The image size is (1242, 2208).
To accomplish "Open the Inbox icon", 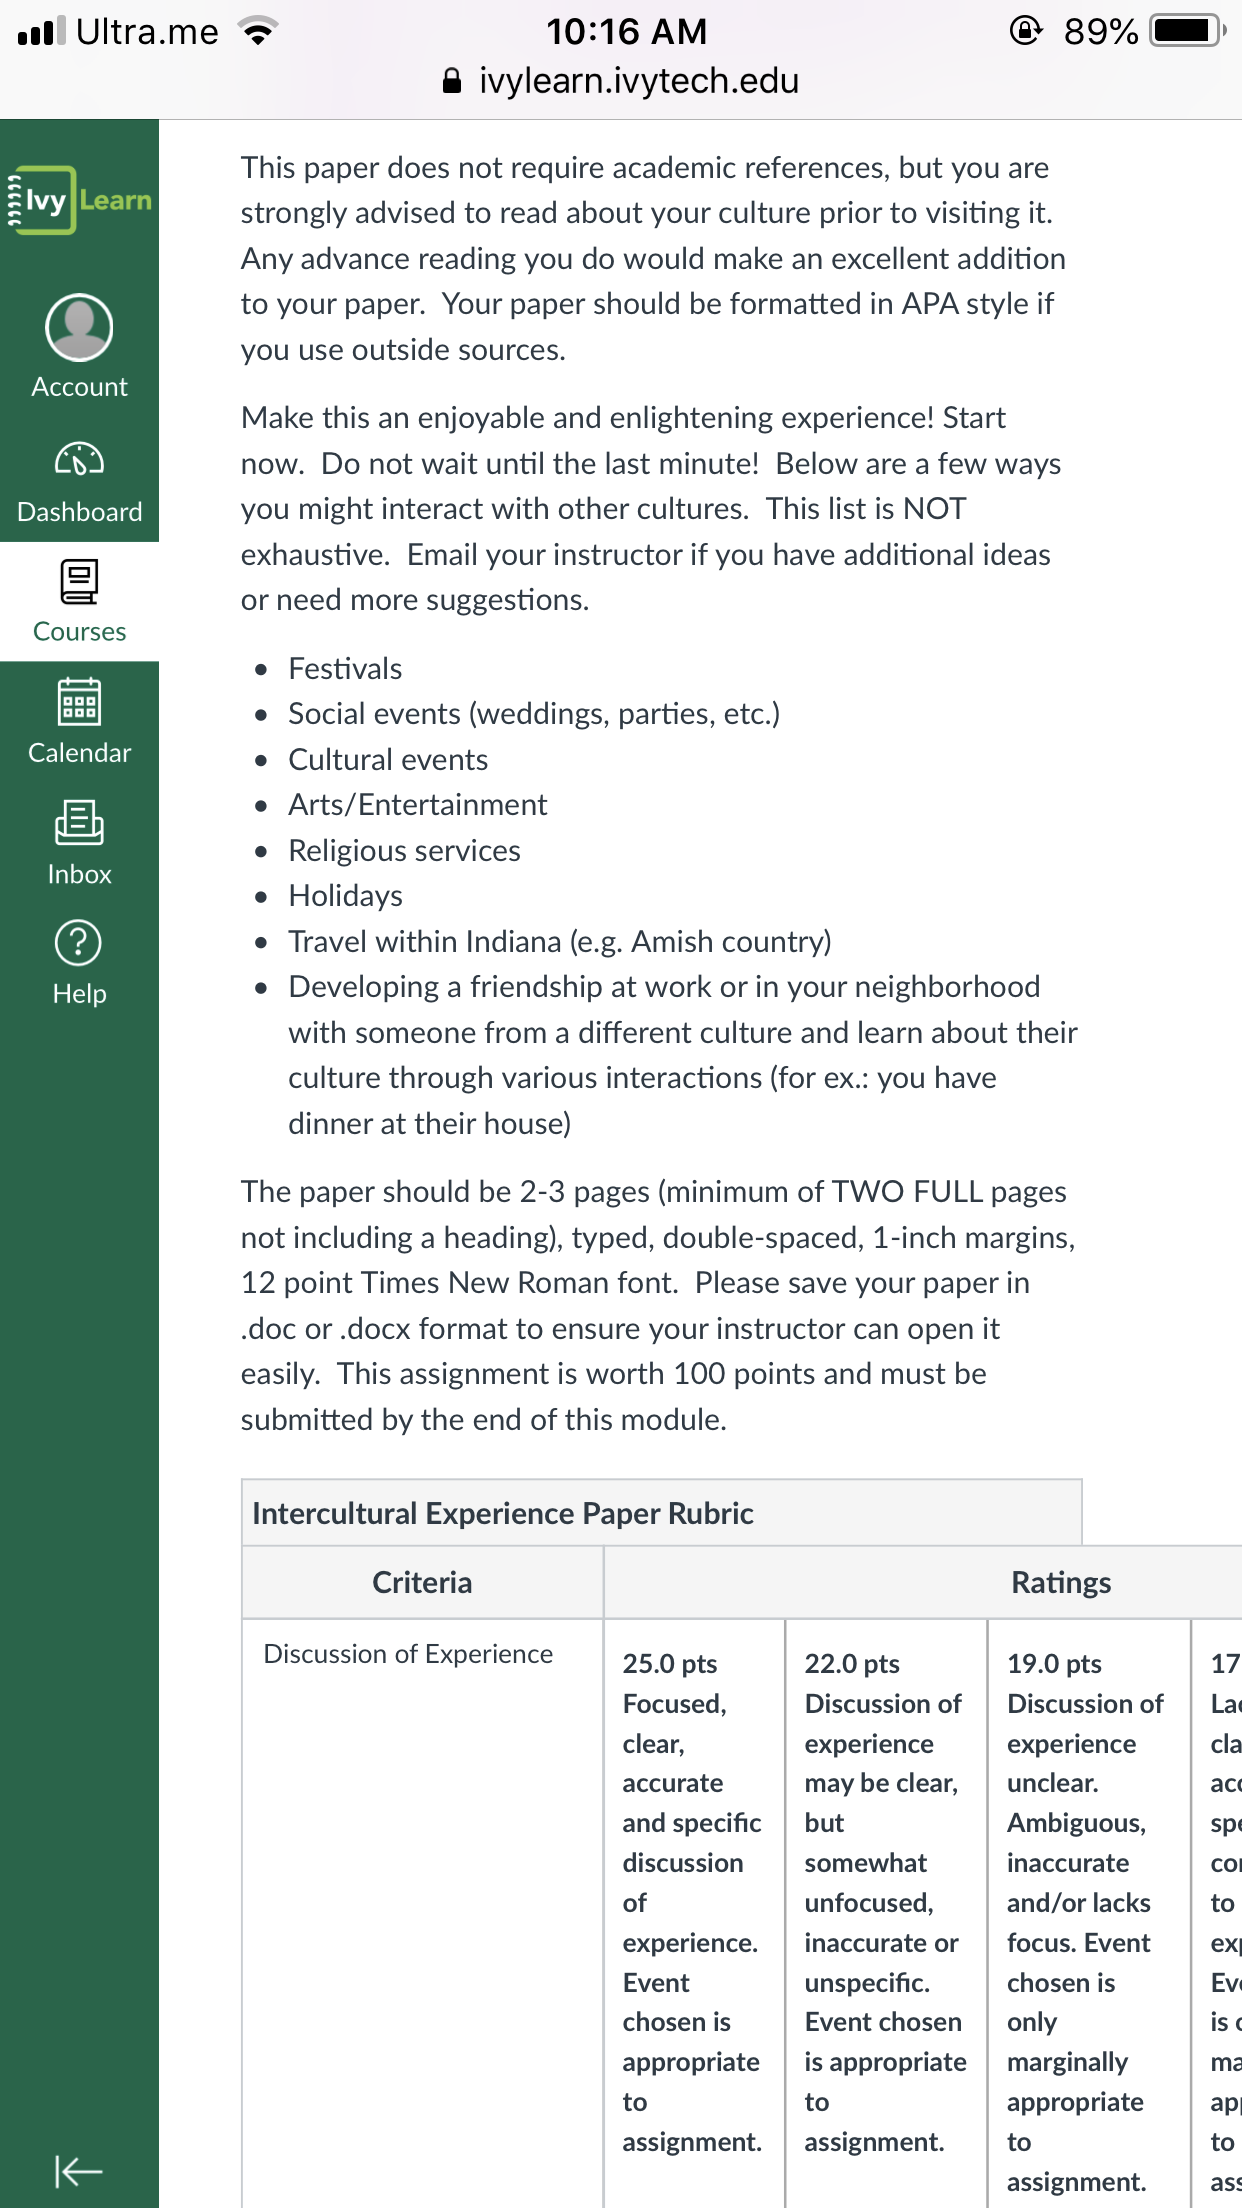I will pyautogui.click(x=79, y=822).
